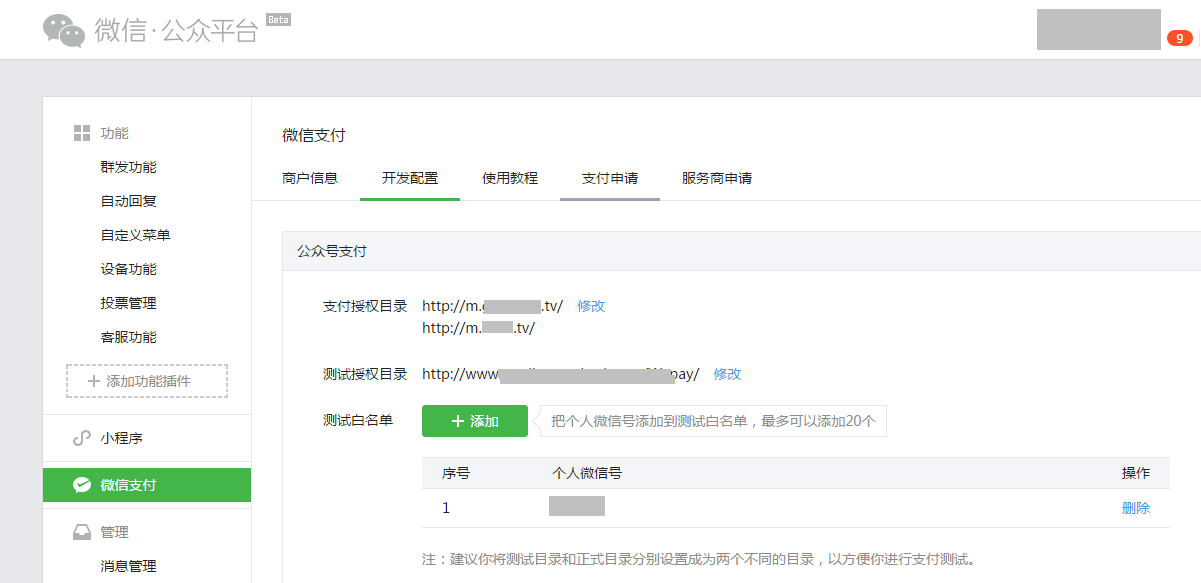Open 设备功能 in sidebar
The width and height of the screenshot is (1201, 583).
(129, 269)
